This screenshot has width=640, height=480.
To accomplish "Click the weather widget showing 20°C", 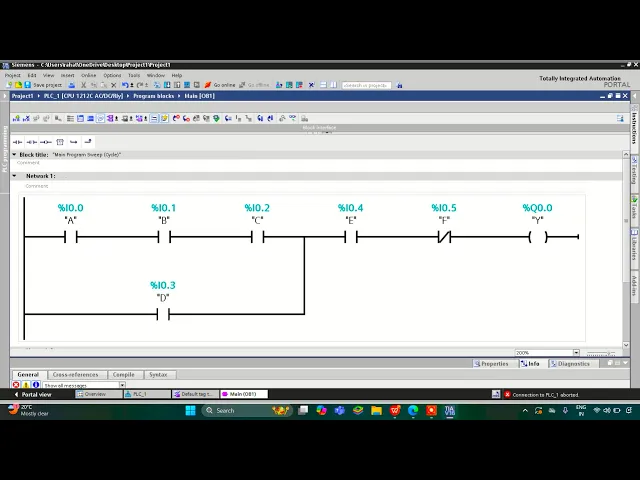I will (x=28, y=410).
